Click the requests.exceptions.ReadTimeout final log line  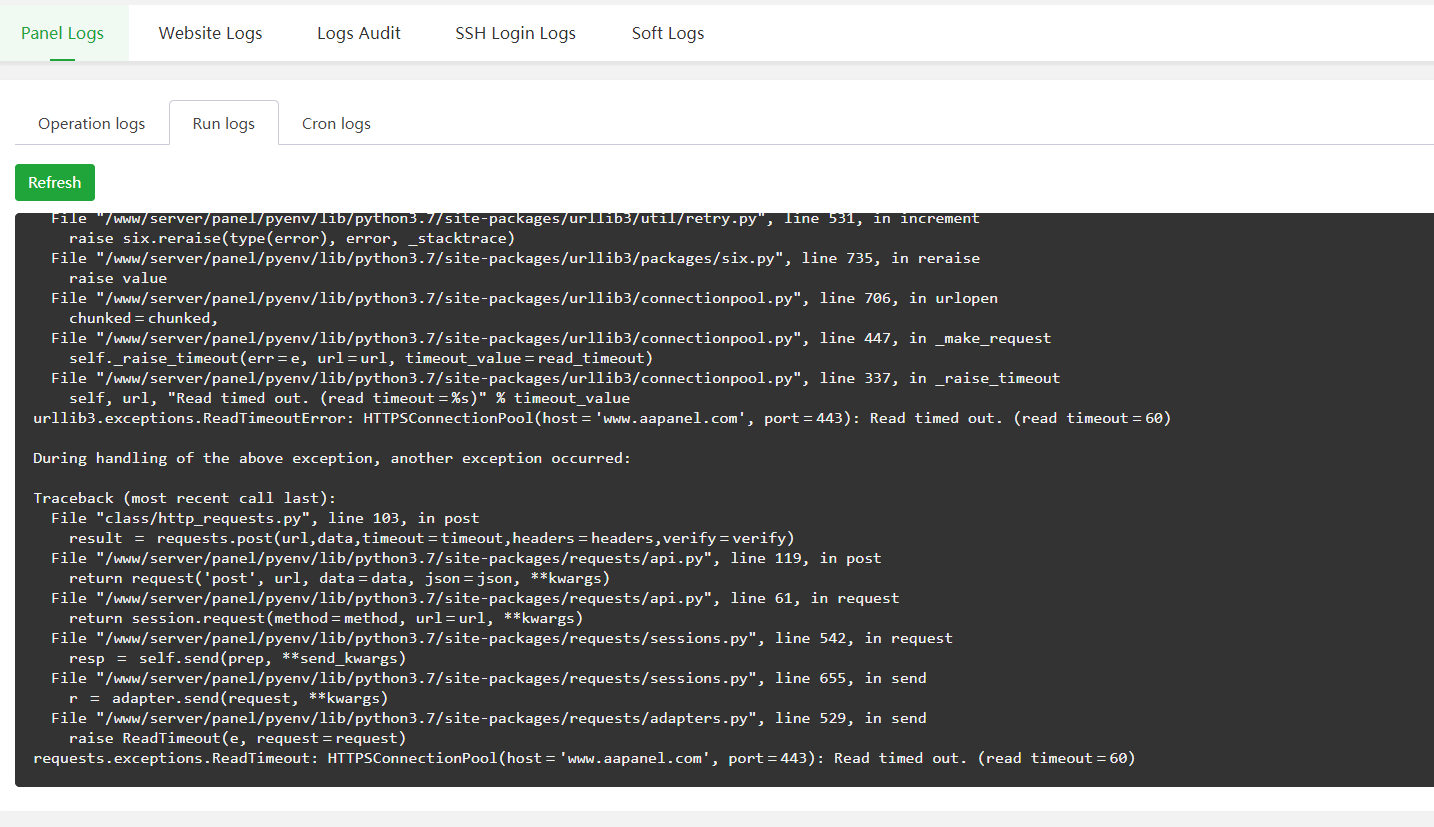point(584,758)
